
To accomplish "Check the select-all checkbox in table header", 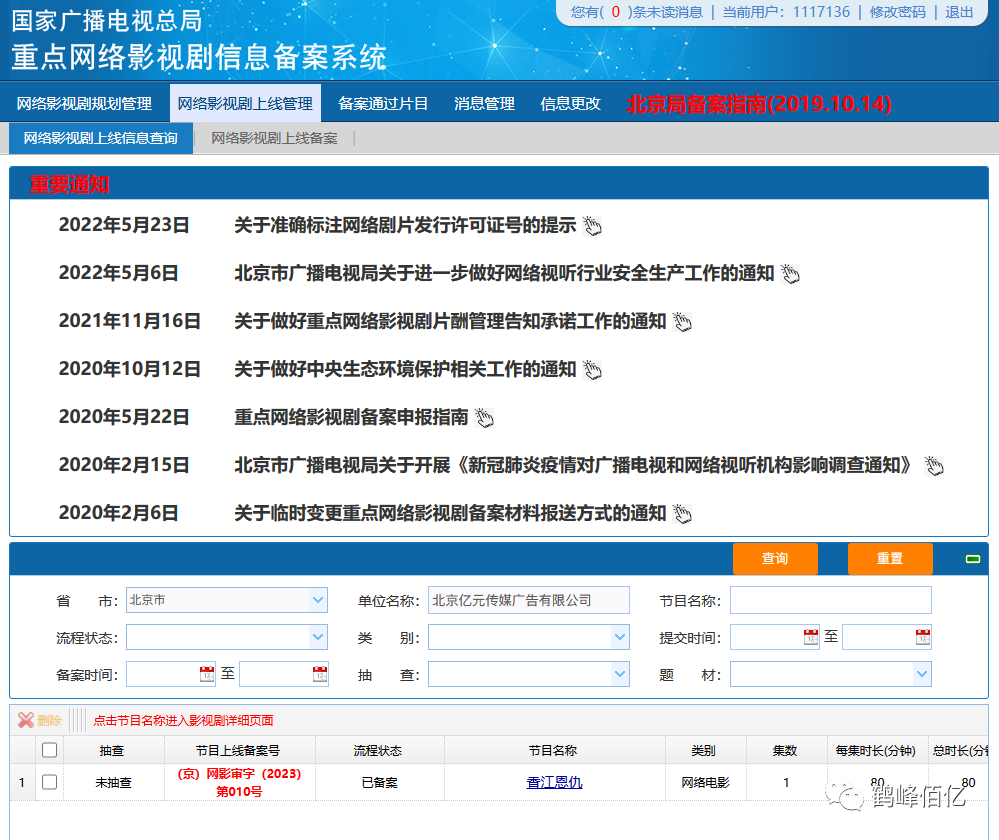I will tap(49, 749).
